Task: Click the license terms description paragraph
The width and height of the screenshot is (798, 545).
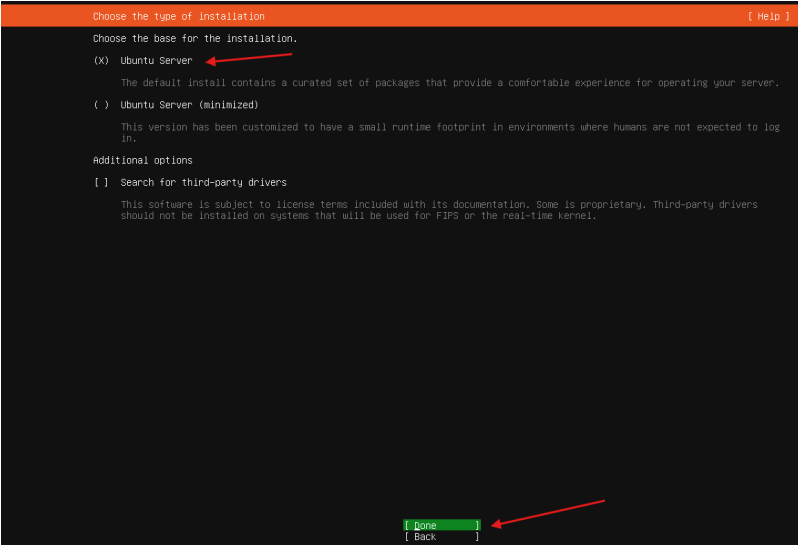Action: pyautogui.click(x=439, y=204)
